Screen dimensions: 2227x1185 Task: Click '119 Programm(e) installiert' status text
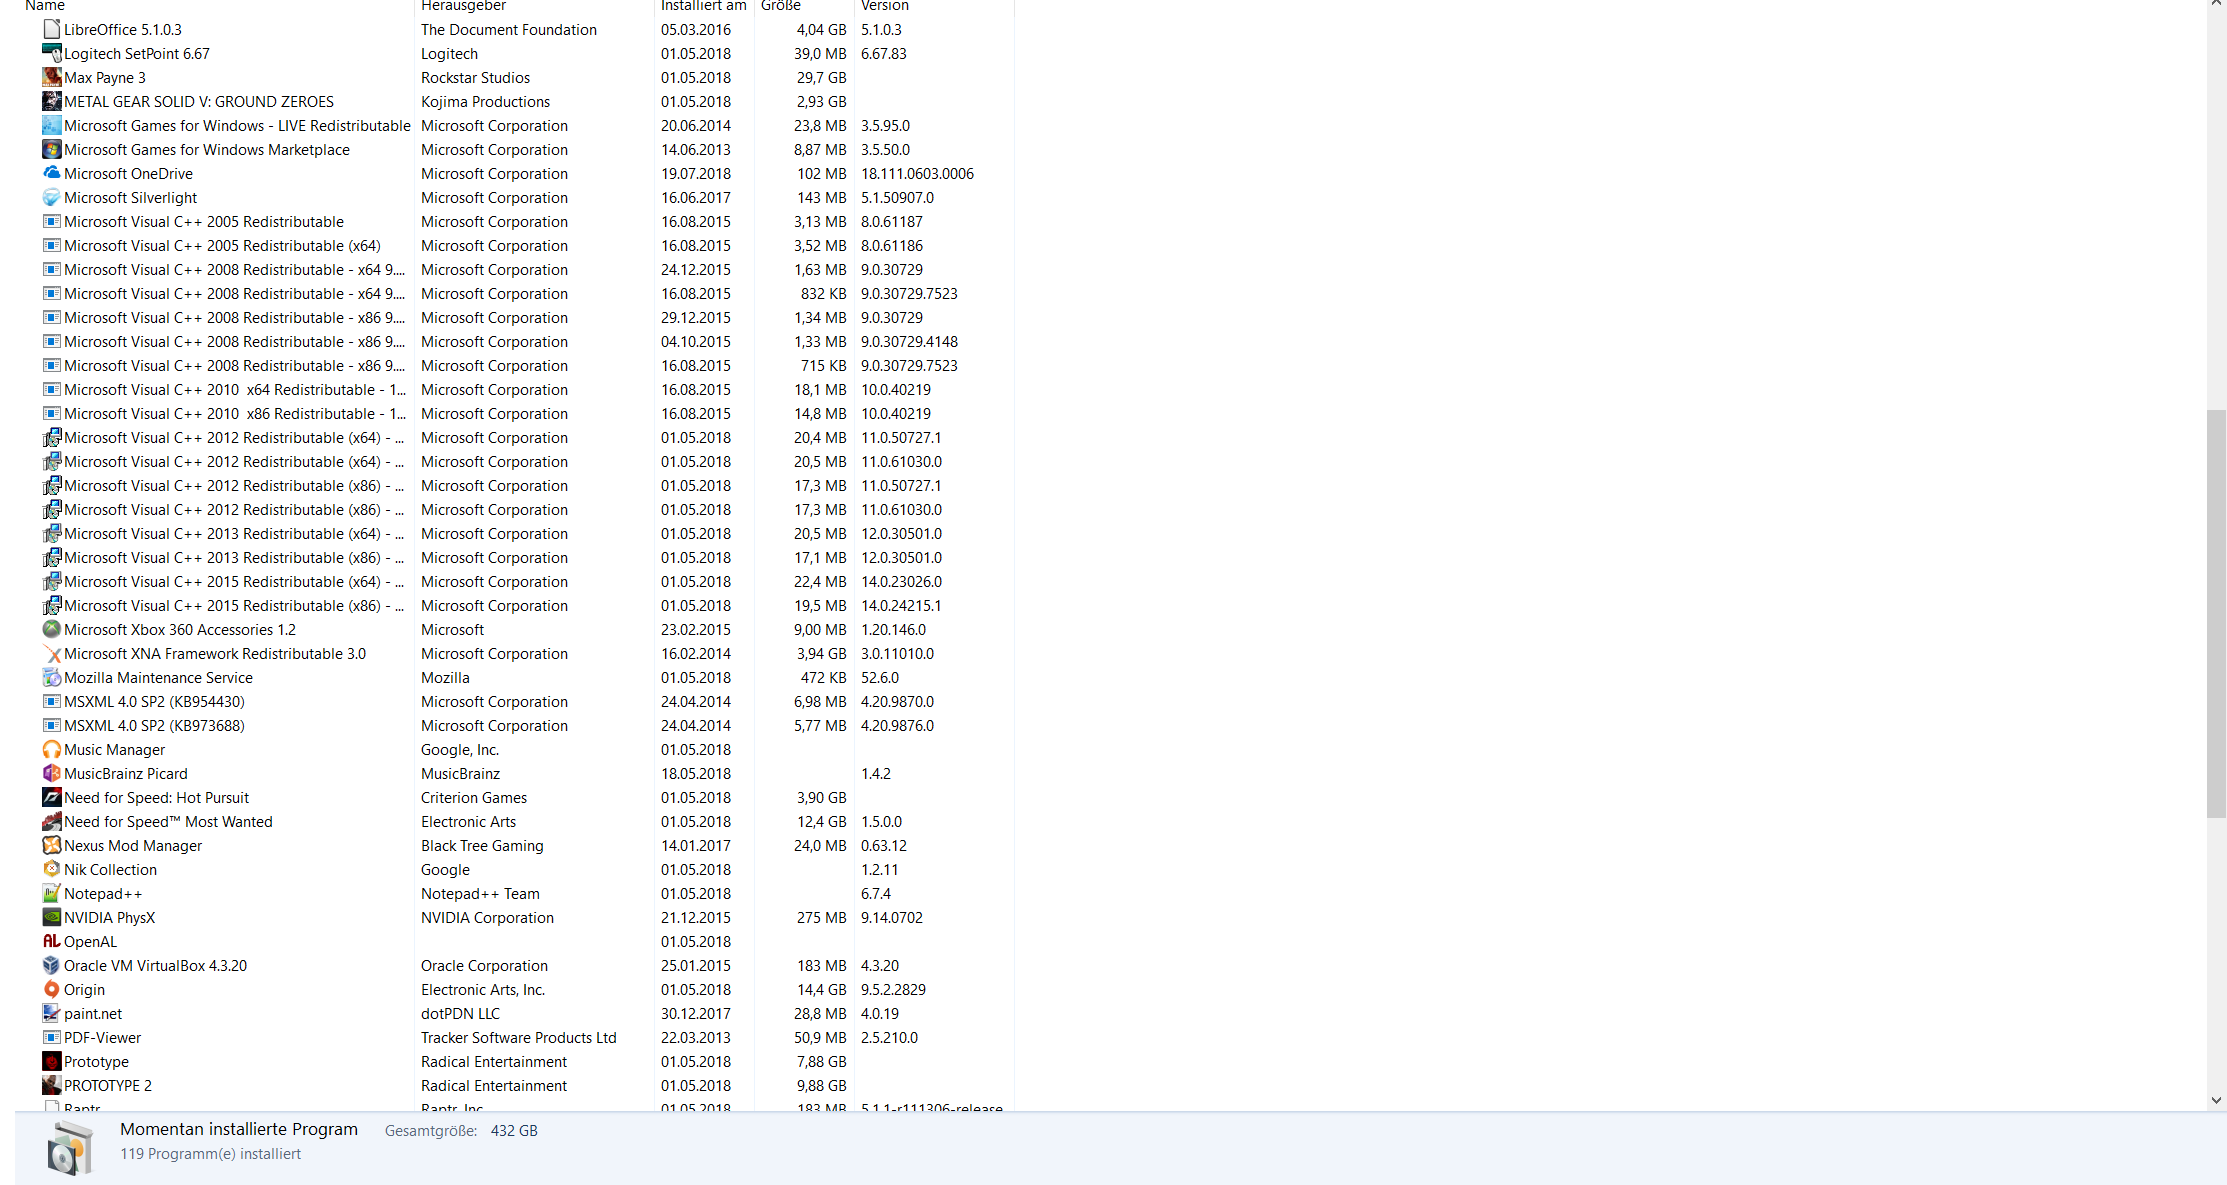point(210,1153)
